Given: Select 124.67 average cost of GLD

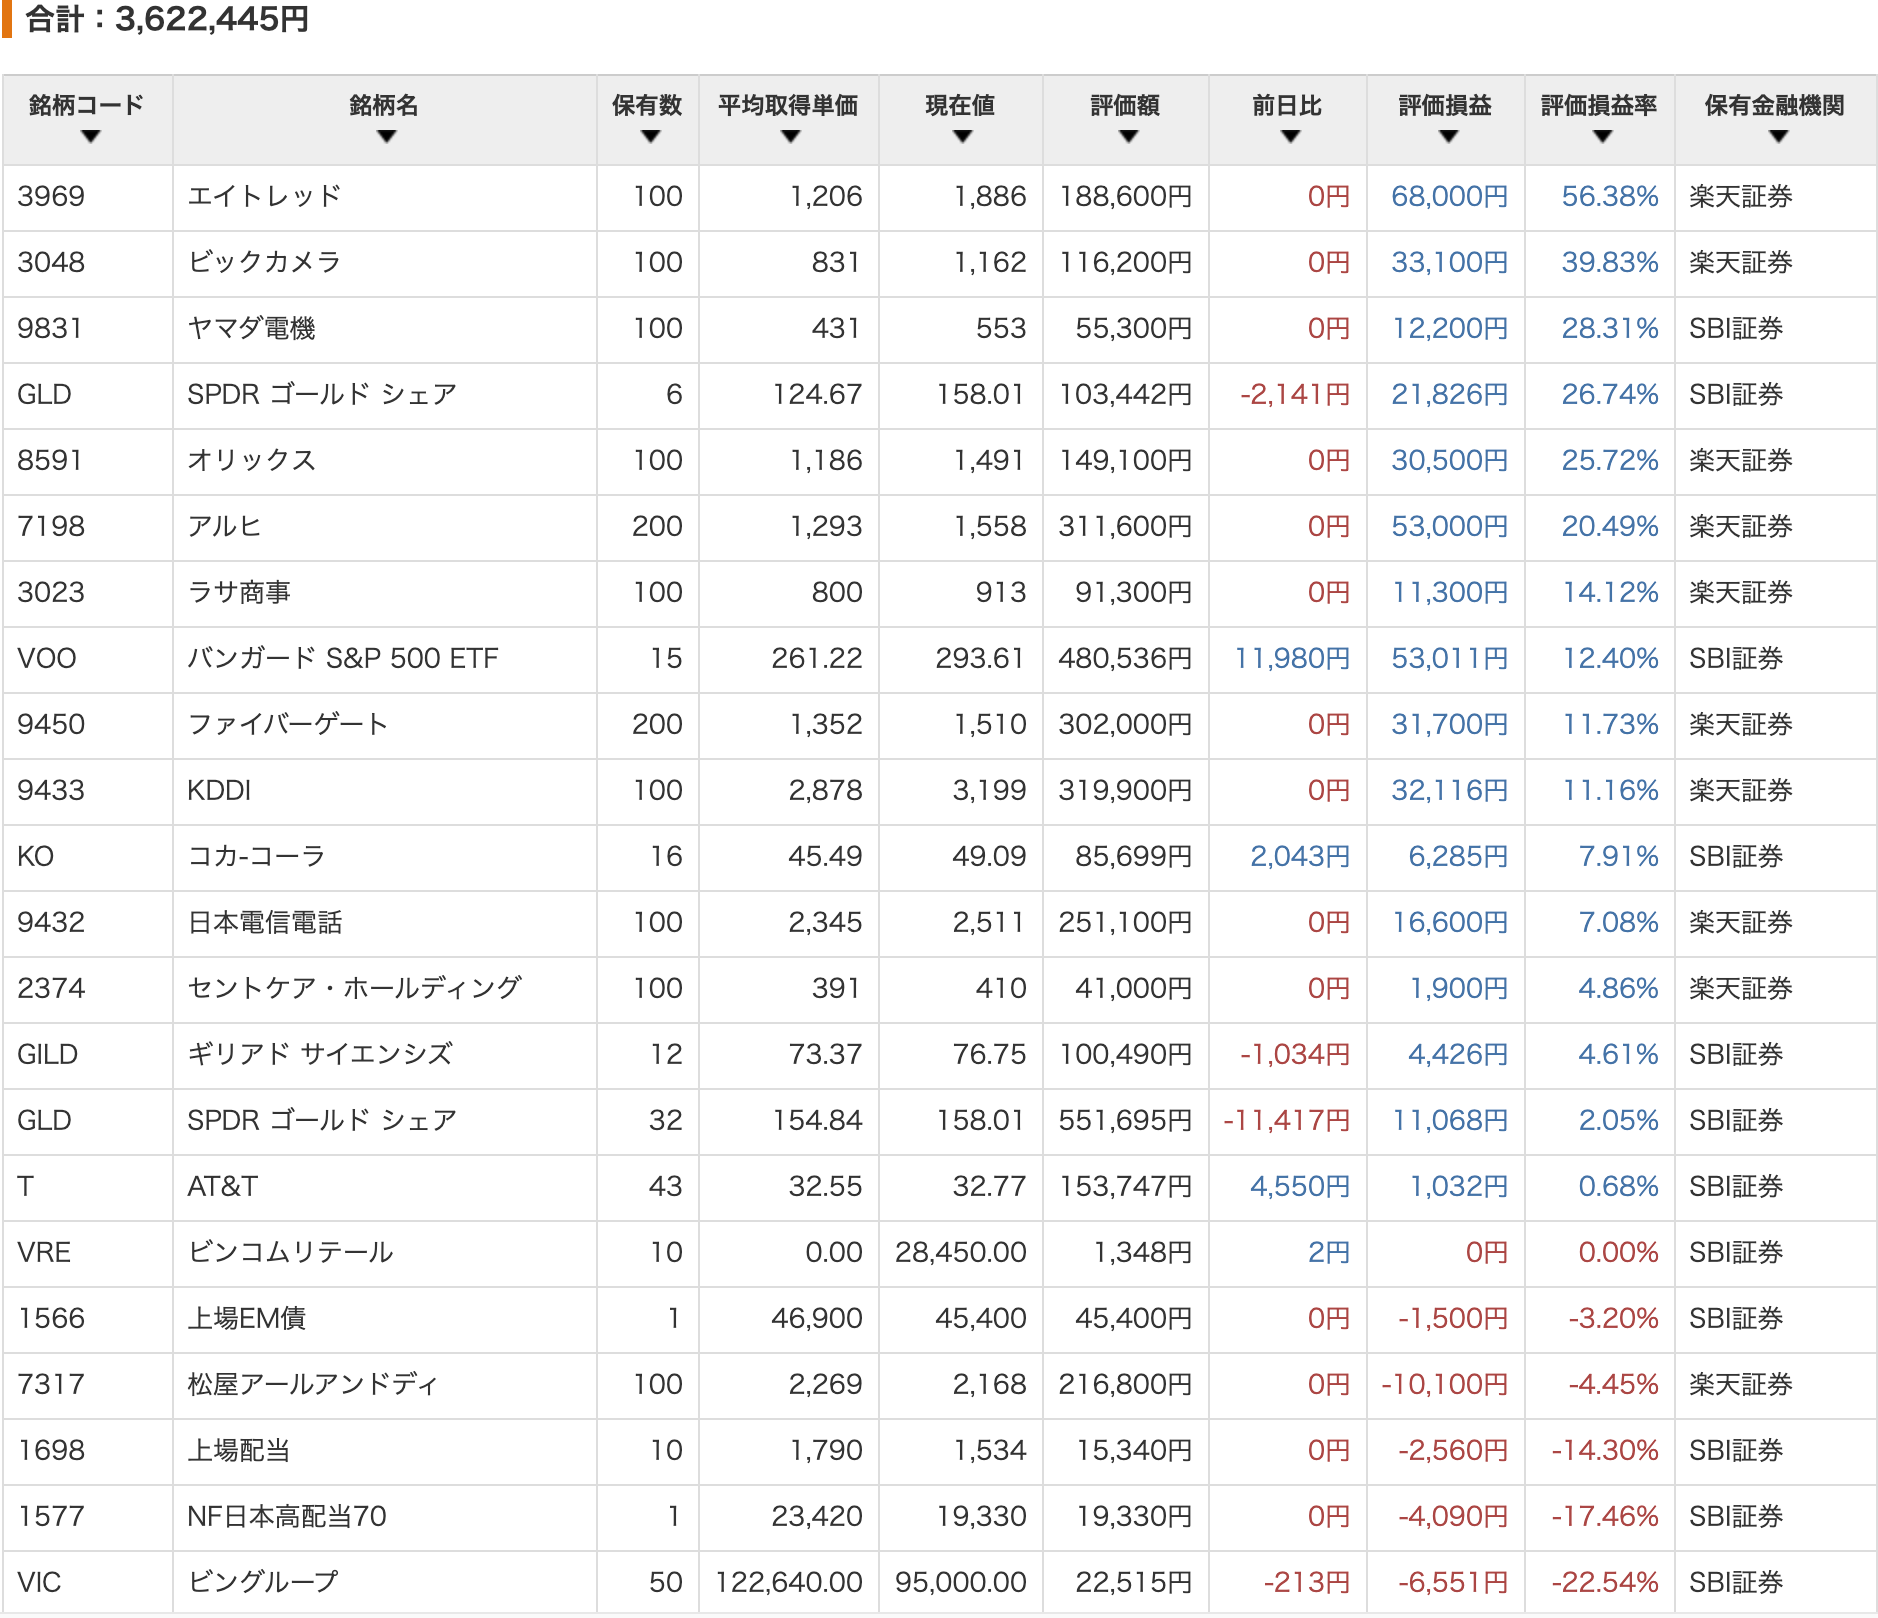Looking at the screenshot, I should pyautogui.click(x=817, y=394).
